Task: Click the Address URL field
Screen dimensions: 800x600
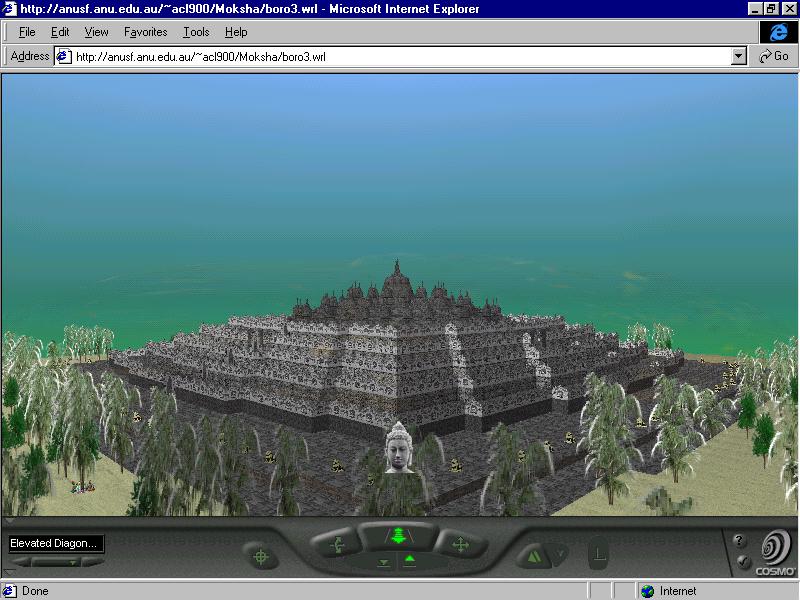Action: pos(400,57)
